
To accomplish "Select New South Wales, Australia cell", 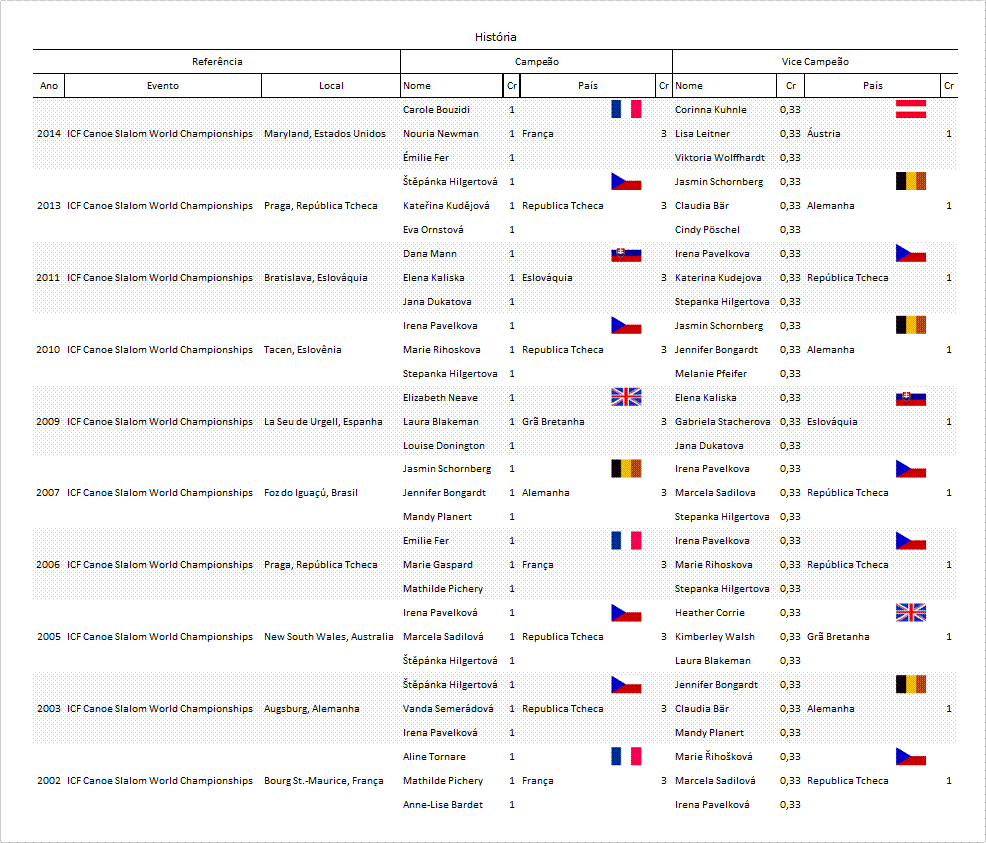I will click(328, 636).
